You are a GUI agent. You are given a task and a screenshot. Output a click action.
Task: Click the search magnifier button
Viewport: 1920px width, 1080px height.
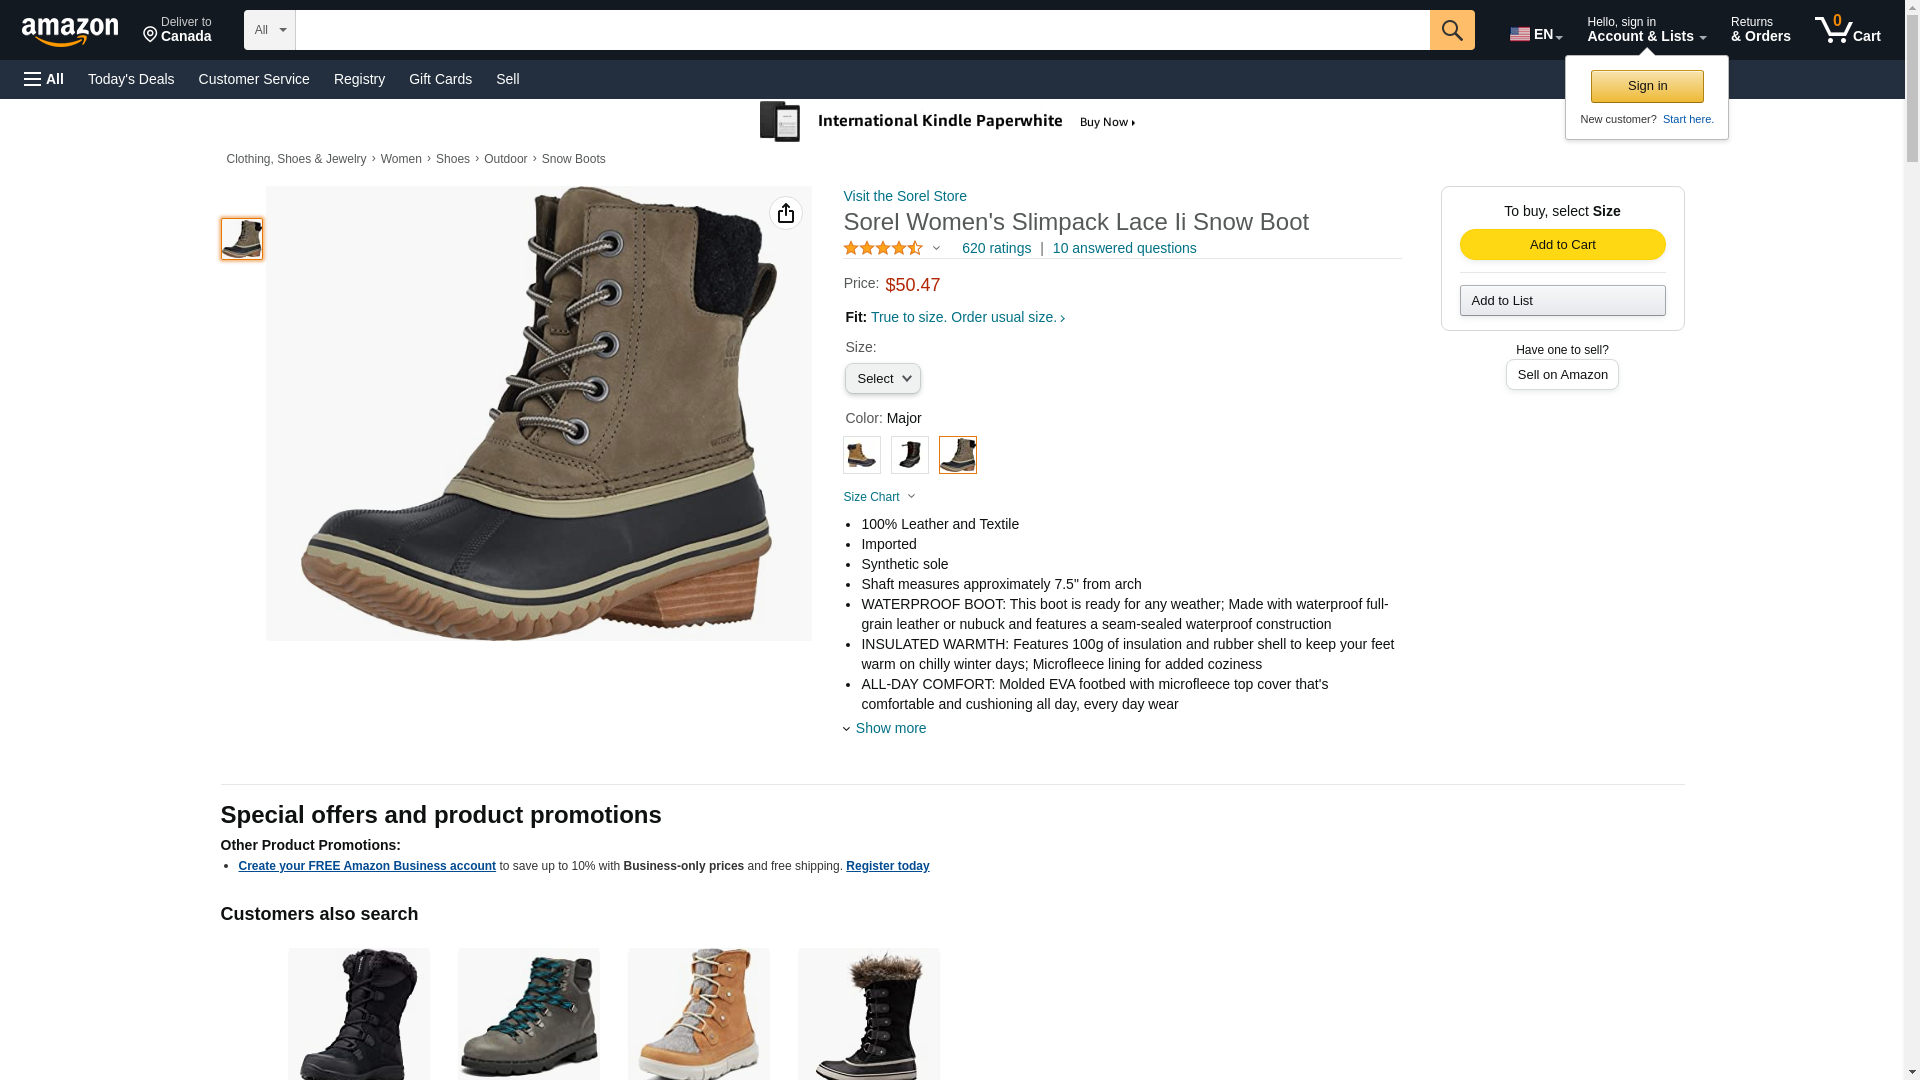(x=1452, y=30)
